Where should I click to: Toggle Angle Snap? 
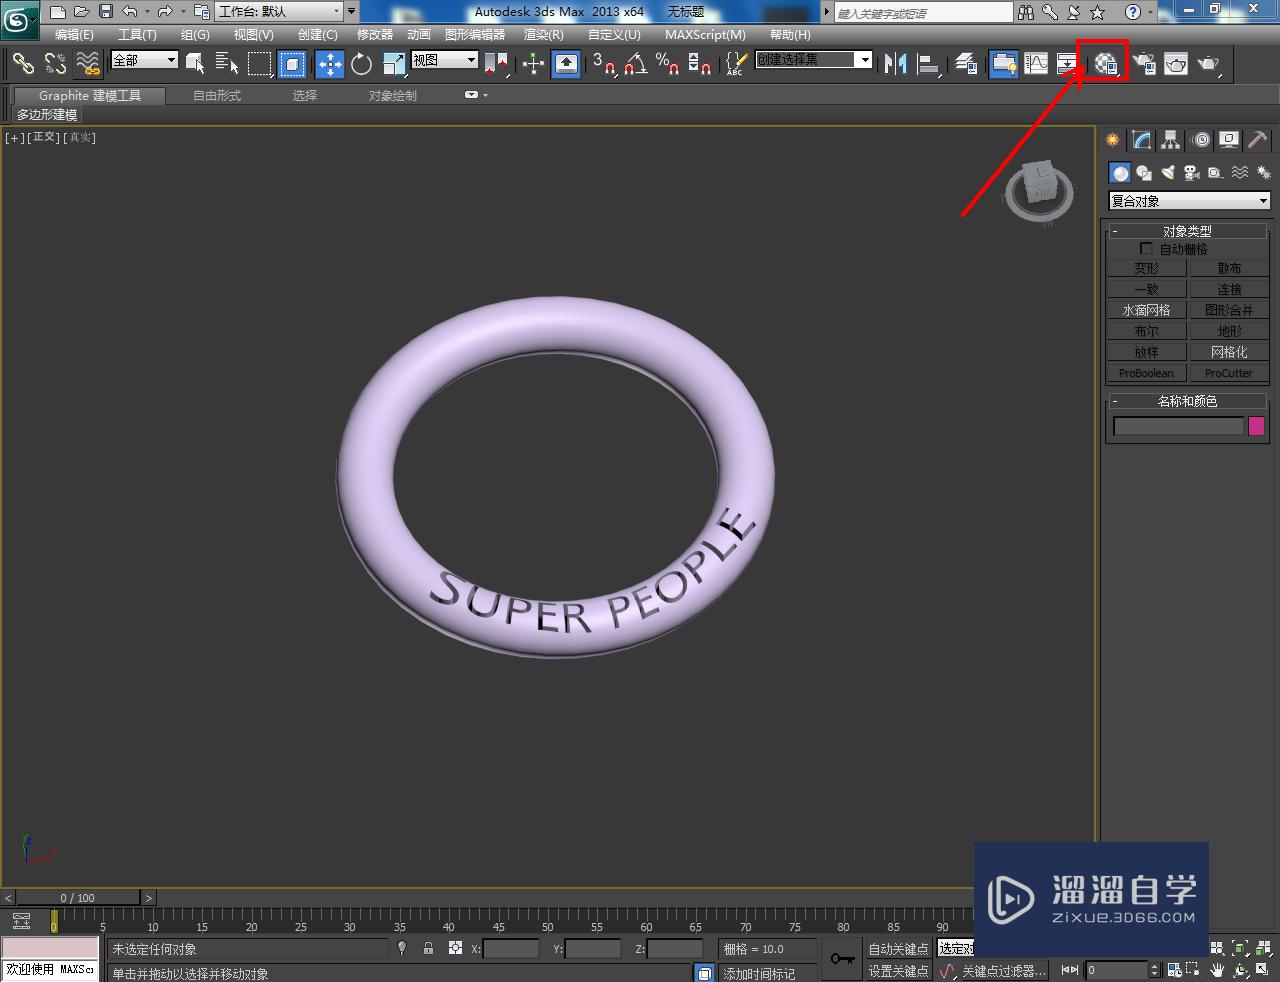(635, 63)
